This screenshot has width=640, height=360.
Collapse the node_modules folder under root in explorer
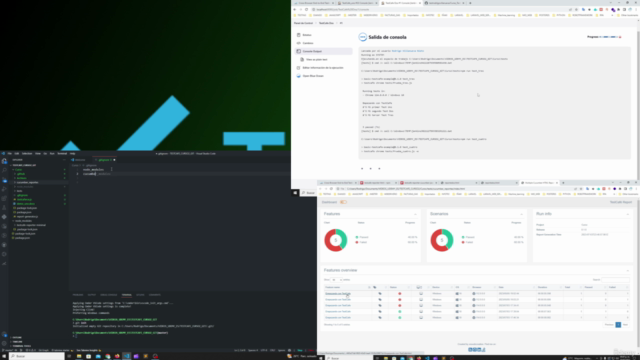tap(24, 221)
